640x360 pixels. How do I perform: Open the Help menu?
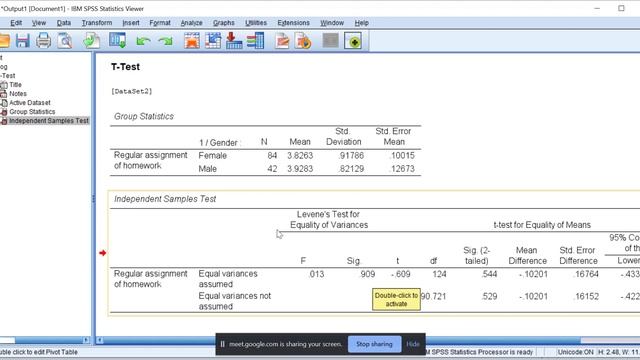(x=361, y=23)
